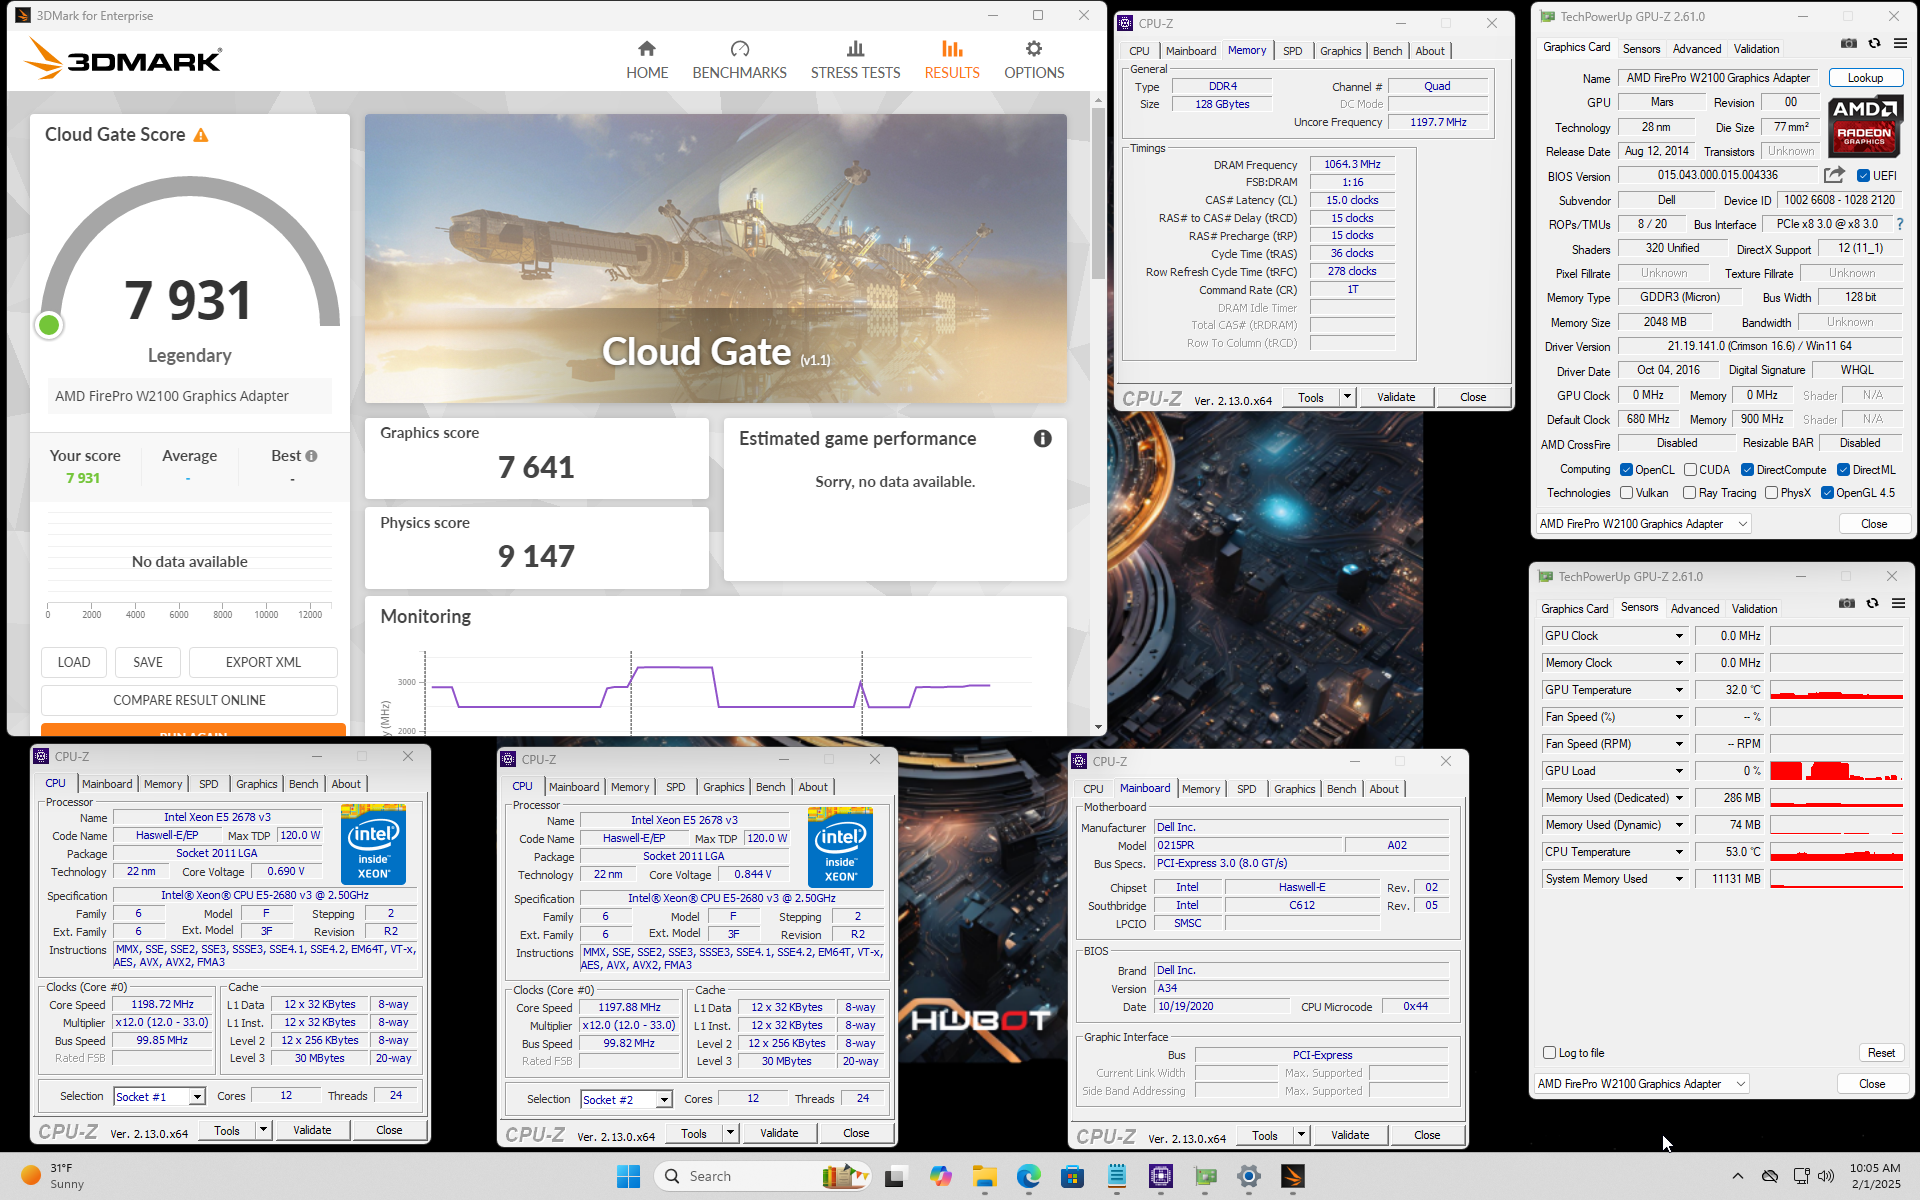Screen dimensions: 1920x1200
Task: Click EXPORT XML button in 3DMark
Action: 263,662
